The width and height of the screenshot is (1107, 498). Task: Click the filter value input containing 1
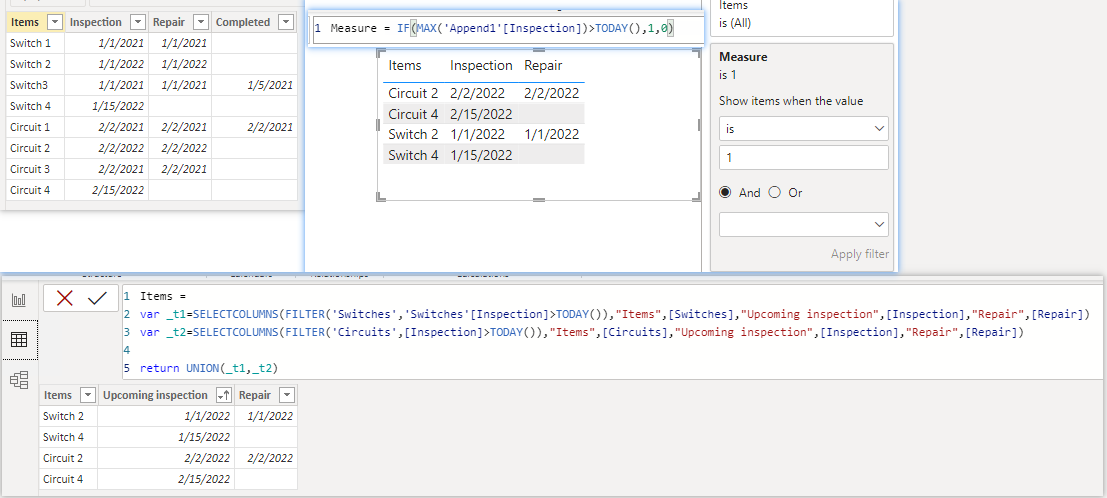tap(803, 158)
